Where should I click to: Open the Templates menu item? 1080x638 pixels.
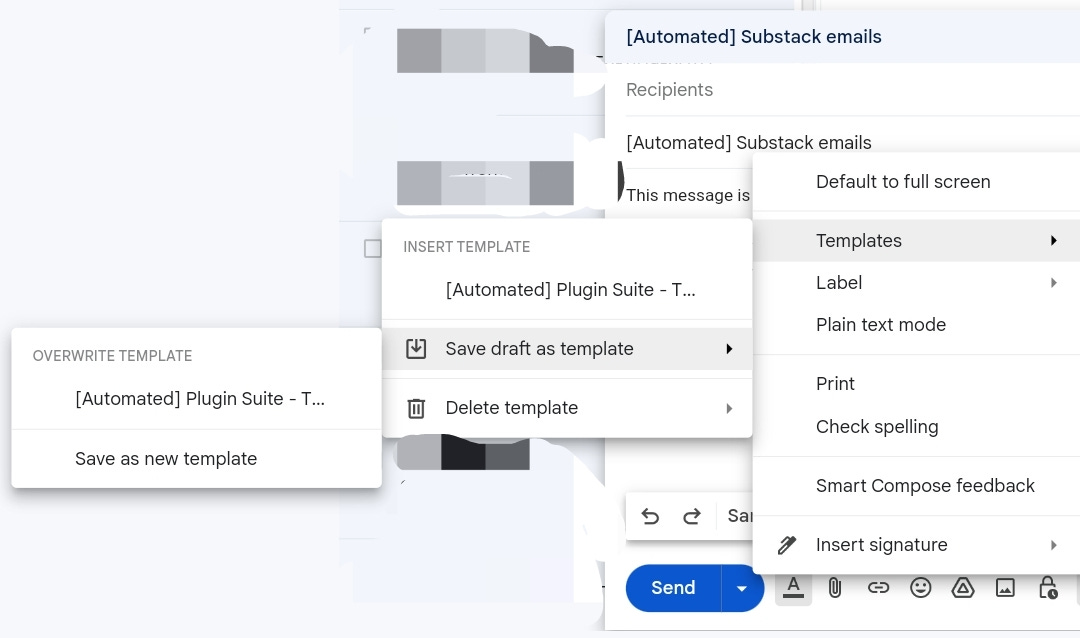pos(916,240)
